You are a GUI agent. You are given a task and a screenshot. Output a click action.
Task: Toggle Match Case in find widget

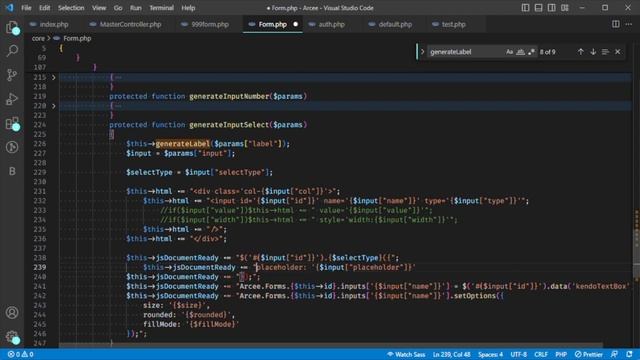coord(509,52)
